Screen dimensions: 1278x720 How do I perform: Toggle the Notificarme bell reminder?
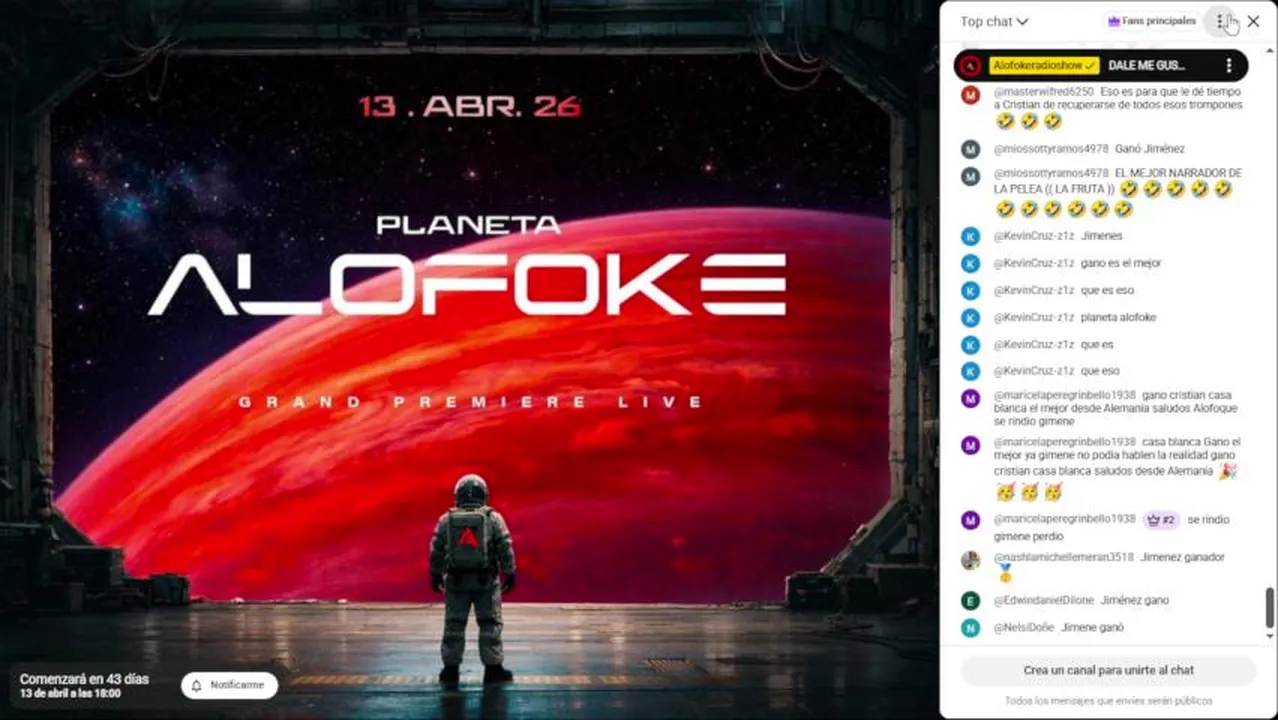click(229, 685)
